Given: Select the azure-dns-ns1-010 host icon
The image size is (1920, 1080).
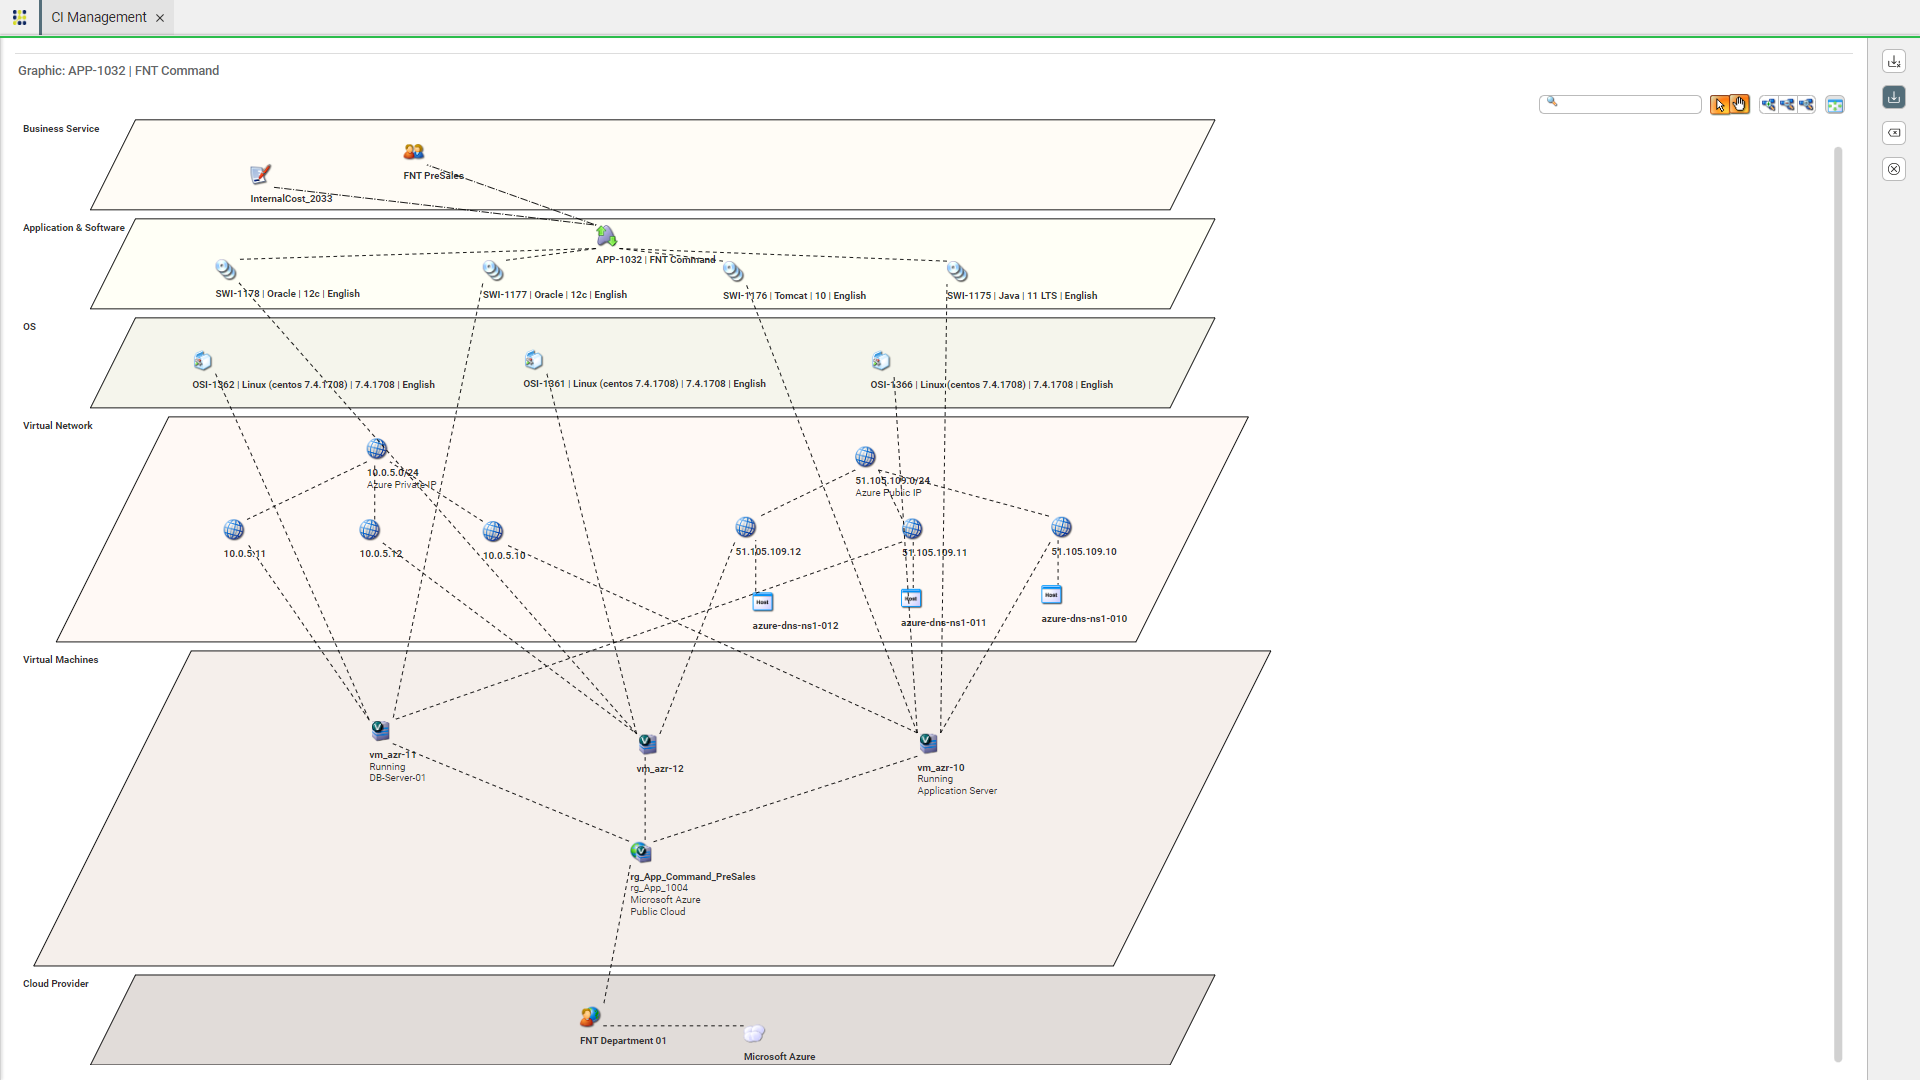Looking at the screenshot, I should click(1051, 595).
